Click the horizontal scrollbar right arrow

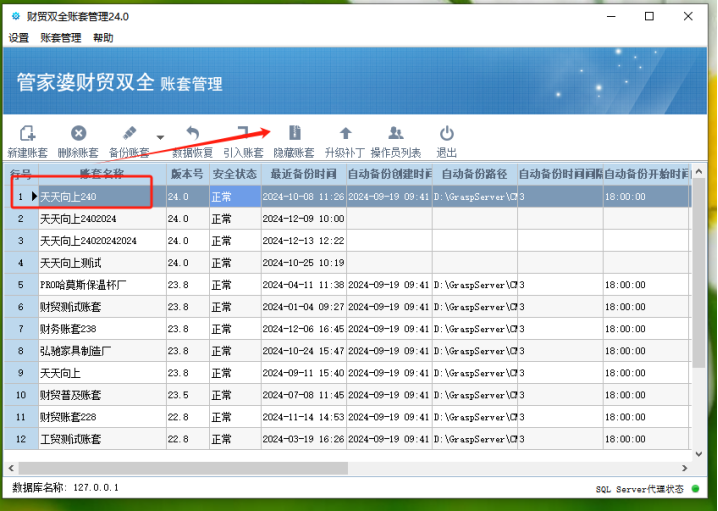(685, 468)
